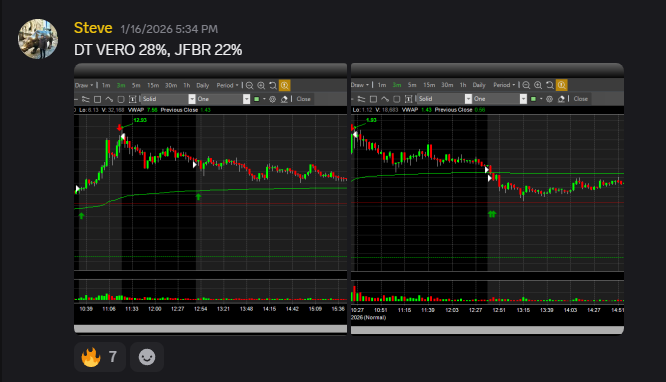The image size is (666, 382).
Task: Select rounded rectangle tool in right chart
Action: 397,99
